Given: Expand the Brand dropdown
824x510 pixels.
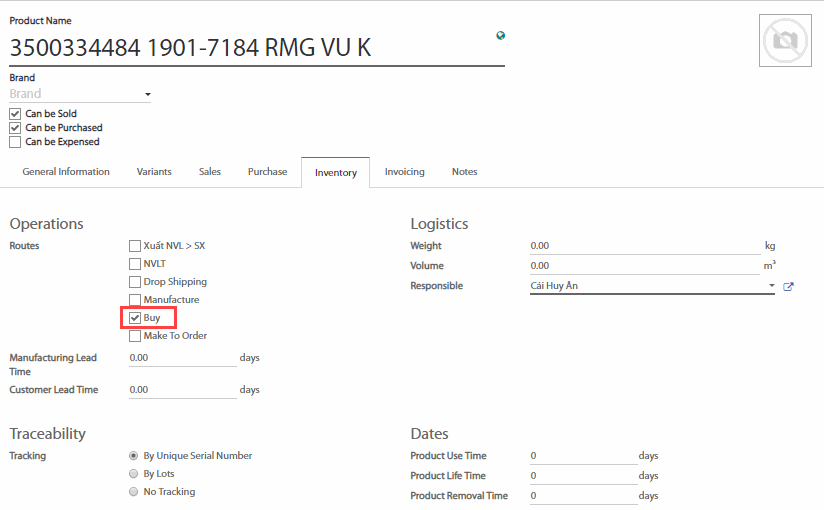Looking at the screenshot, I should 148,95.
